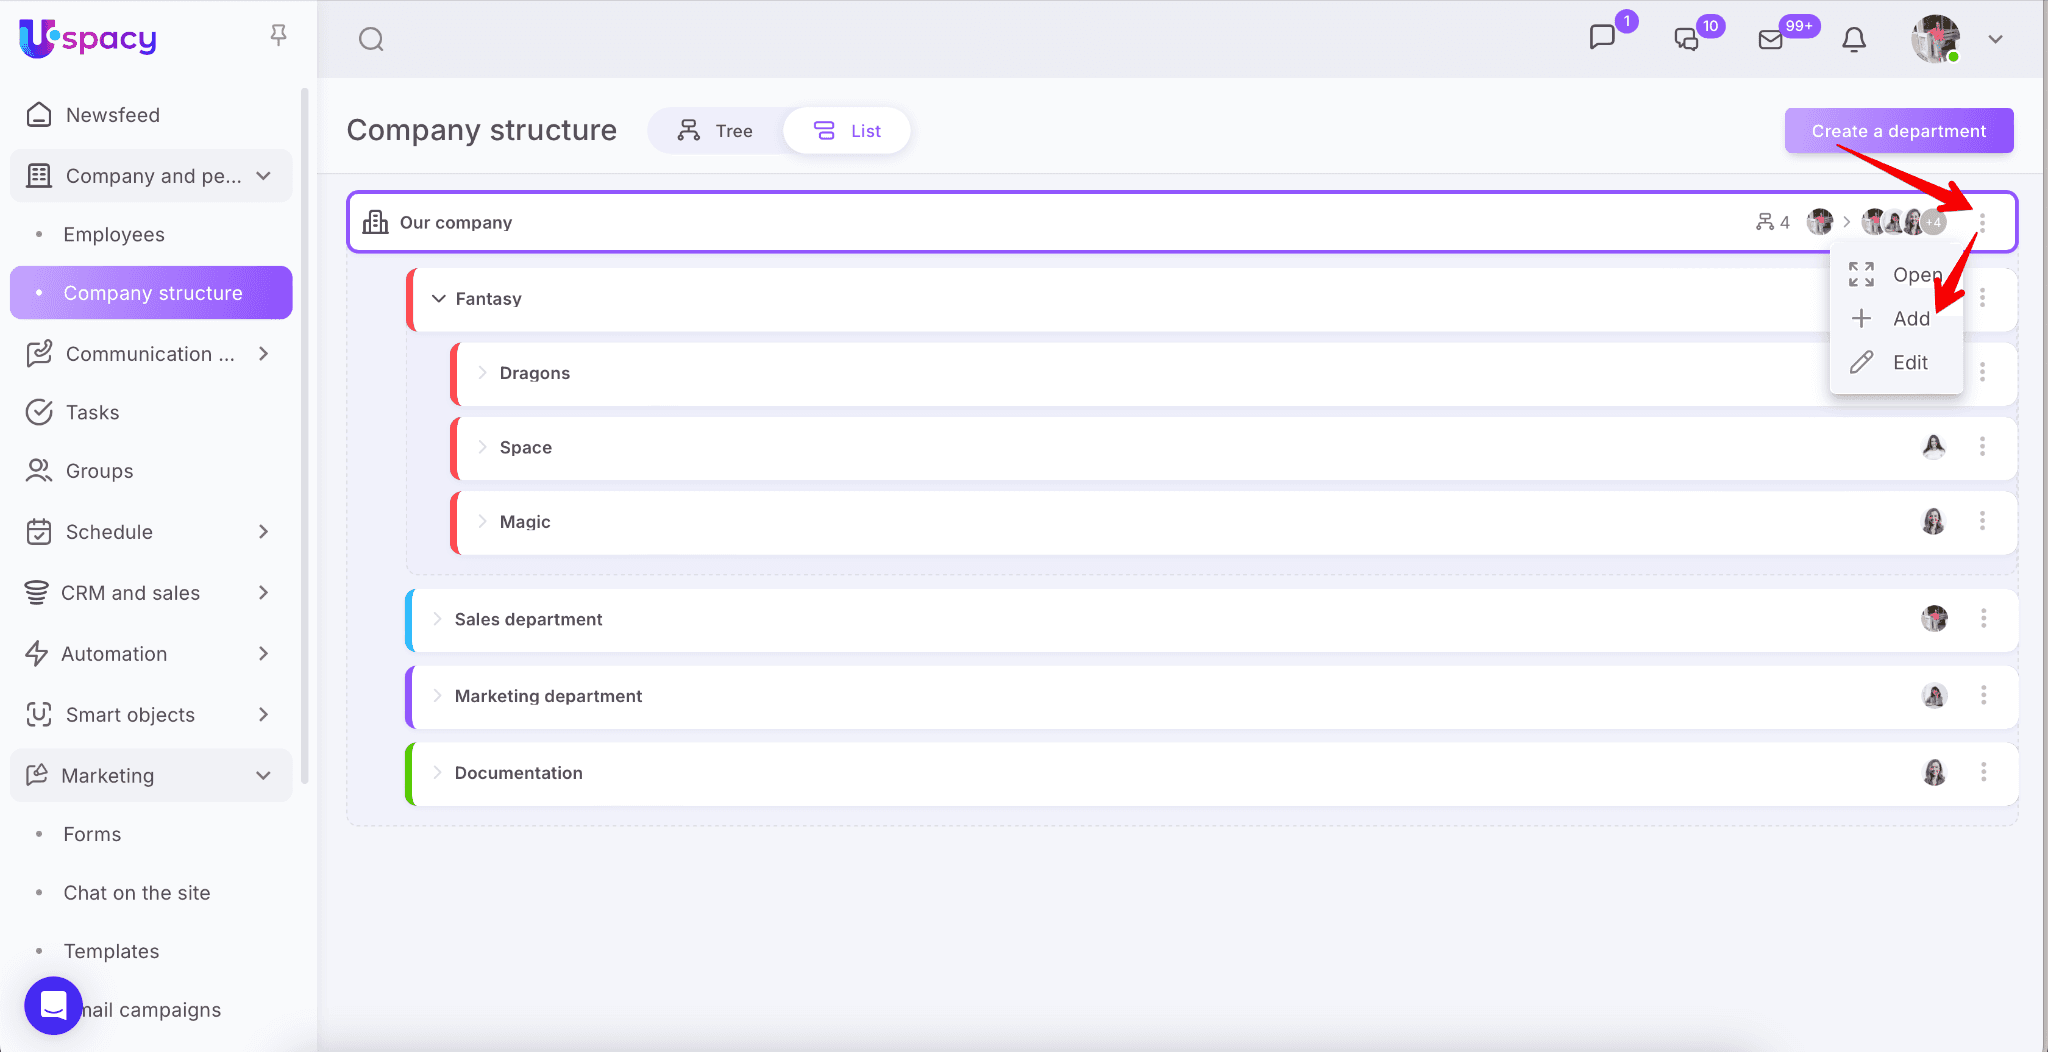Open group chats icon with badge 10

point(1687,39)
